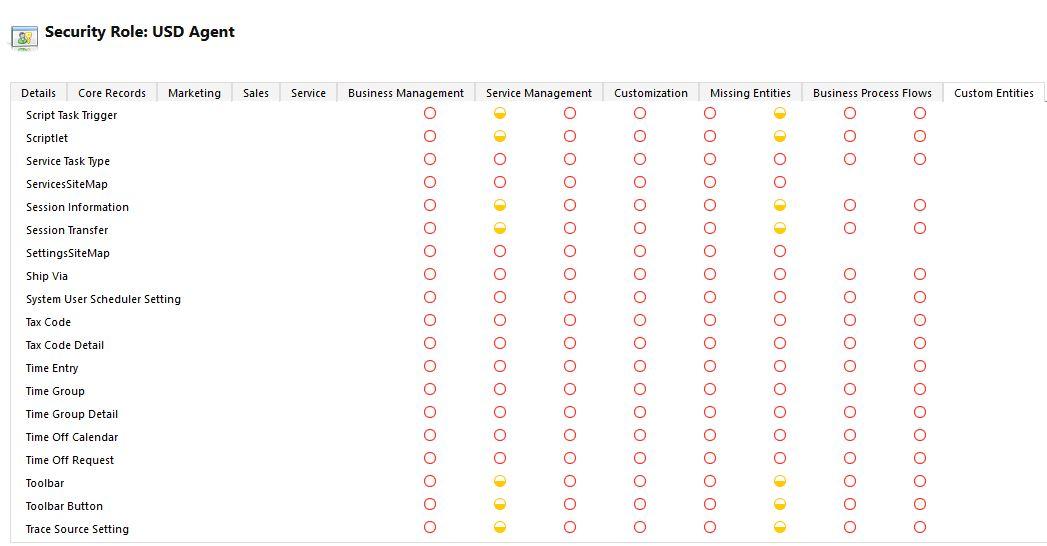Click last empty circle in SettingsSiteMap row

pyautogui.click(x=780, y=251)
